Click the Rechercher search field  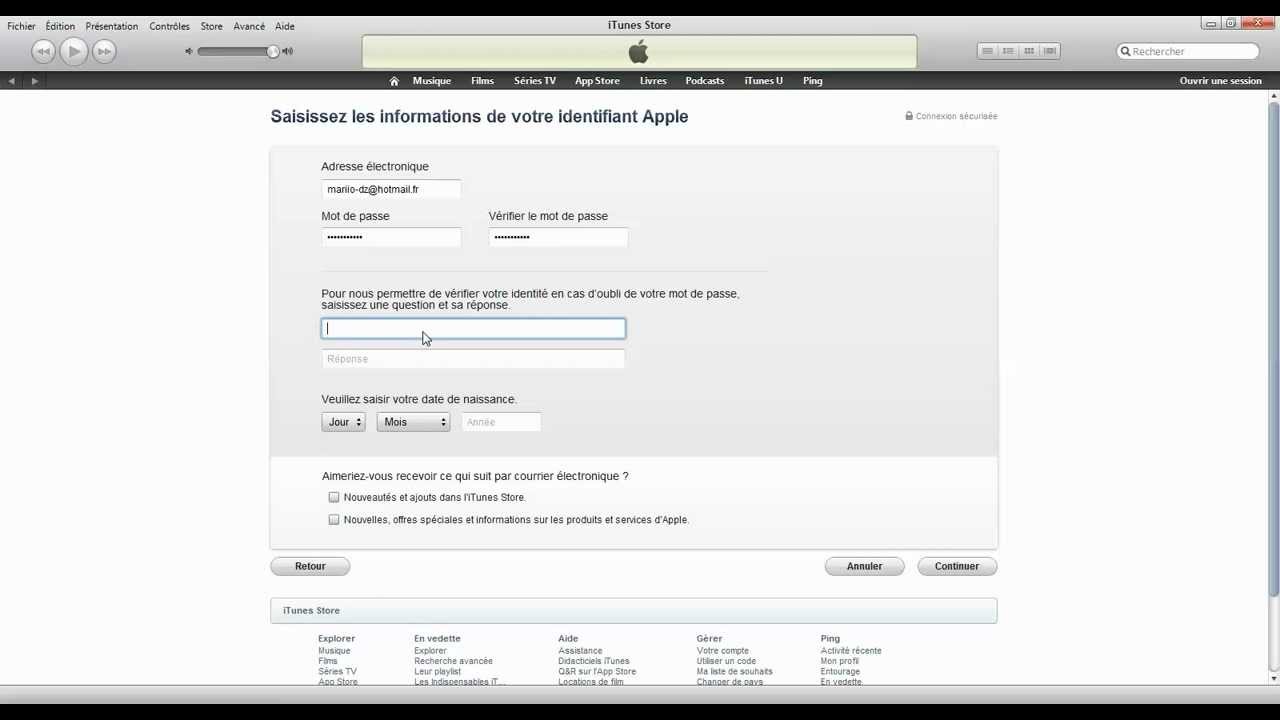(x=1188, y=51)
